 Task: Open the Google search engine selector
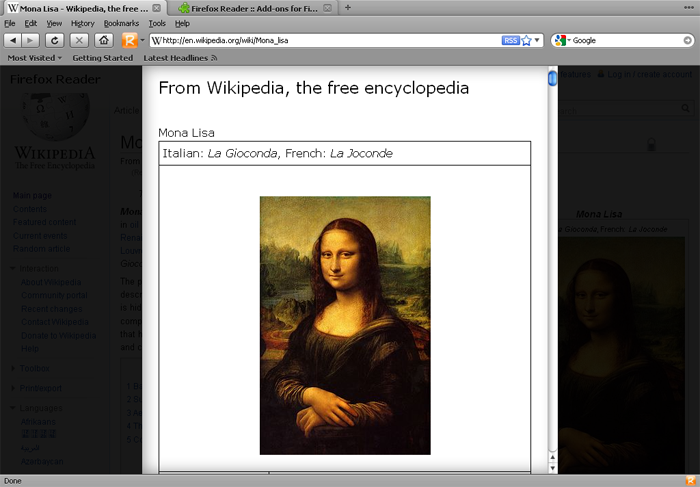pos(562,41)
